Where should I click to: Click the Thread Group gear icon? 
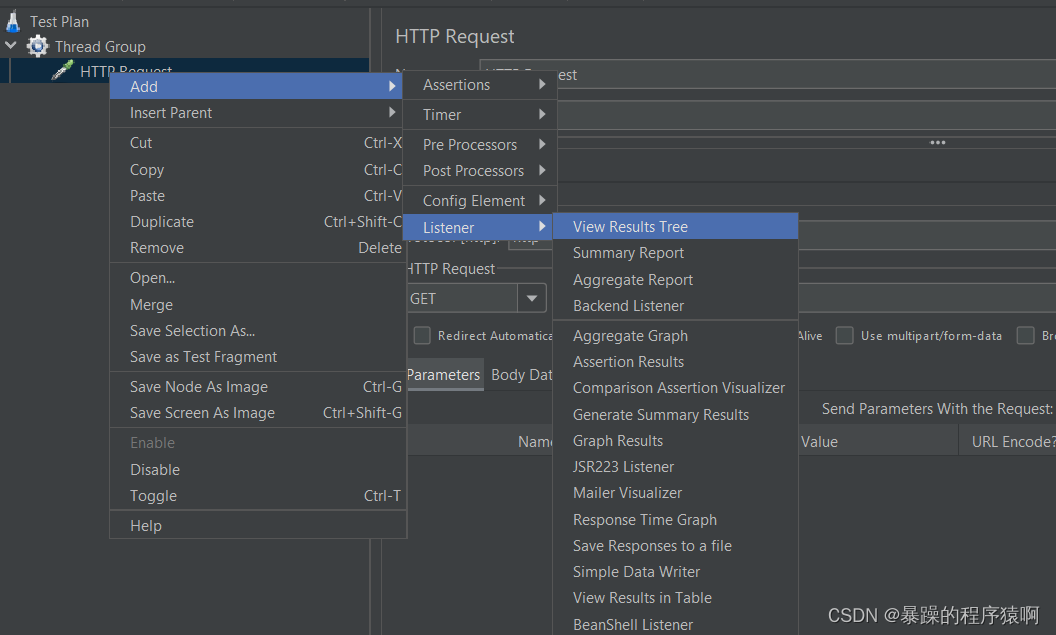(x=38, y=46)
